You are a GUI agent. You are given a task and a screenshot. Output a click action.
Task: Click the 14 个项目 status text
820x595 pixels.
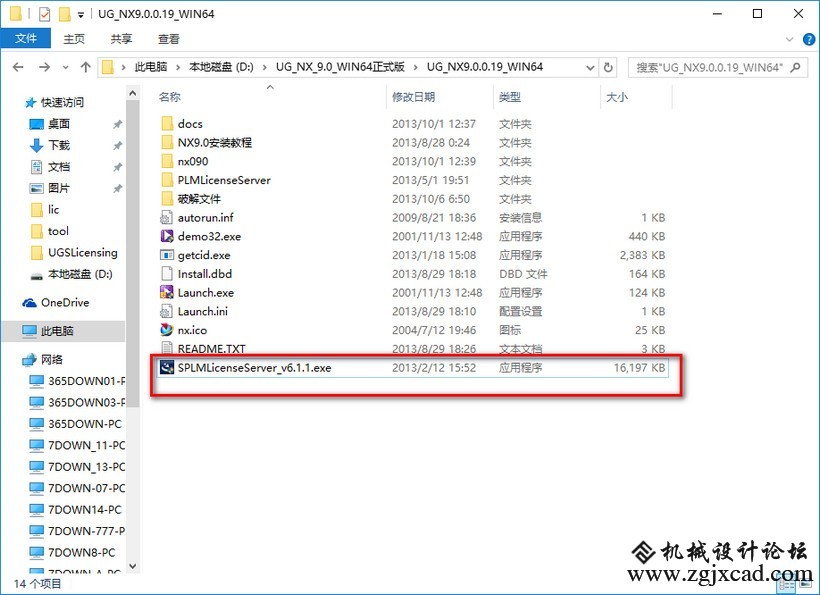point(37,583)
